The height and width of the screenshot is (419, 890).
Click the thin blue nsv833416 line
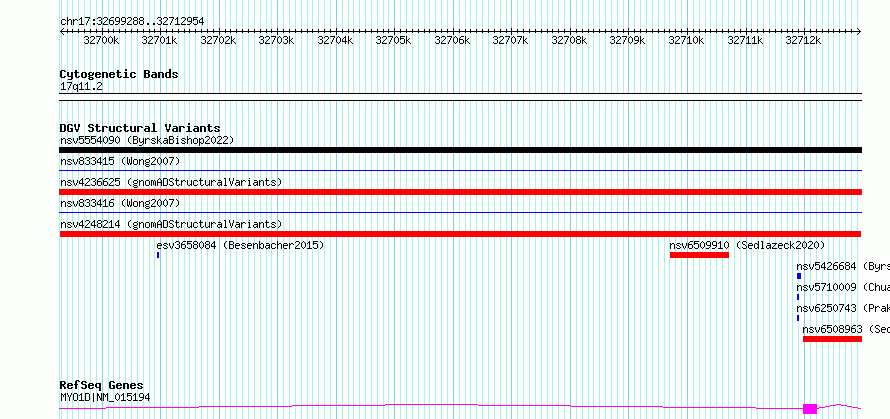pyautogui.click(x=460, y=212)
